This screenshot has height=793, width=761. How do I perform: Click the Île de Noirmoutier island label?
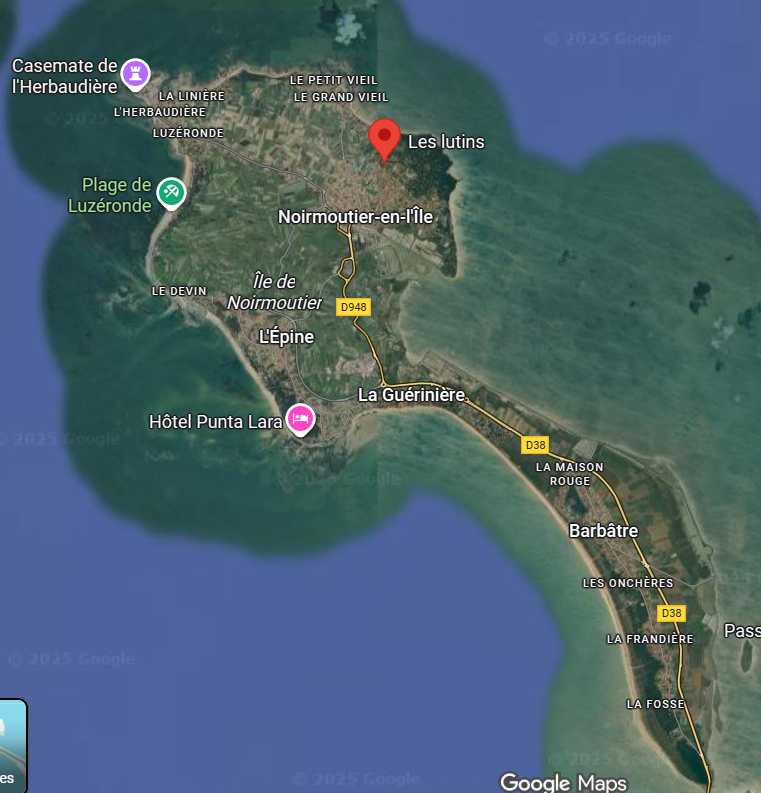[274, 292]
